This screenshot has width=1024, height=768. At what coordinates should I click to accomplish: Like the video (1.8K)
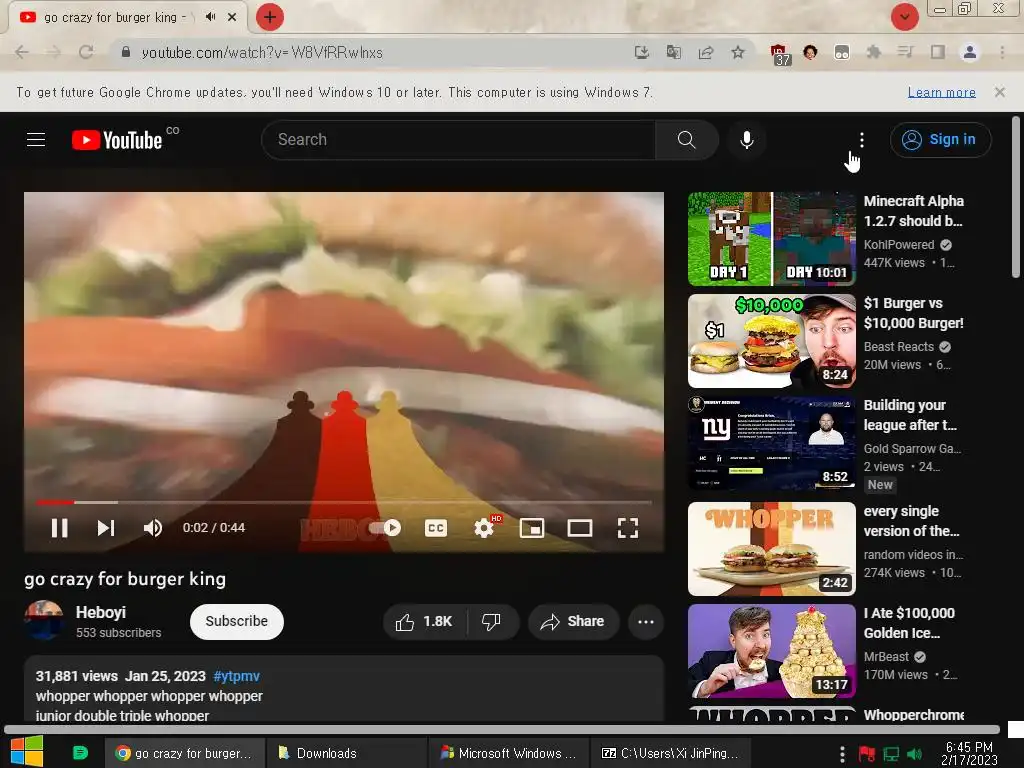point(424,622)
